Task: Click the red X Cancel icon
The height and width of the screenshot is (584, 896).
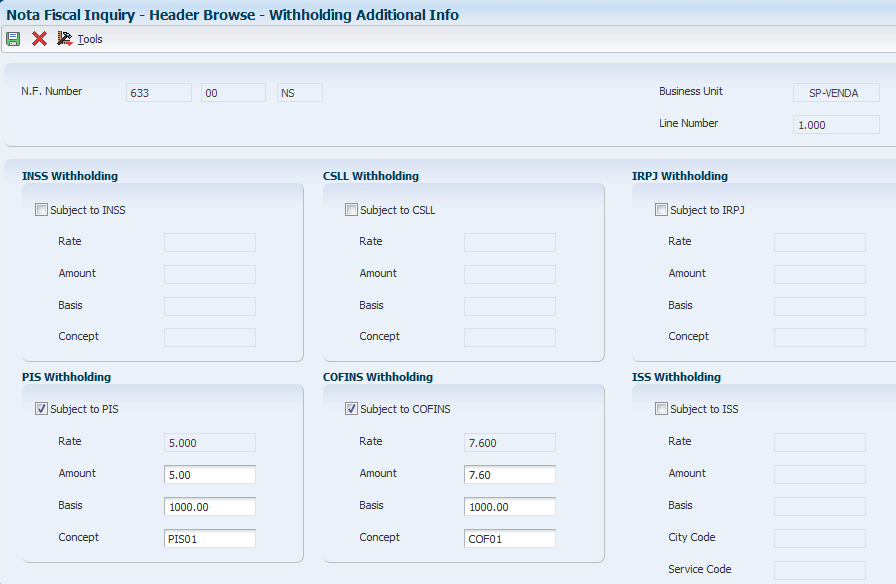Action: 39,39
